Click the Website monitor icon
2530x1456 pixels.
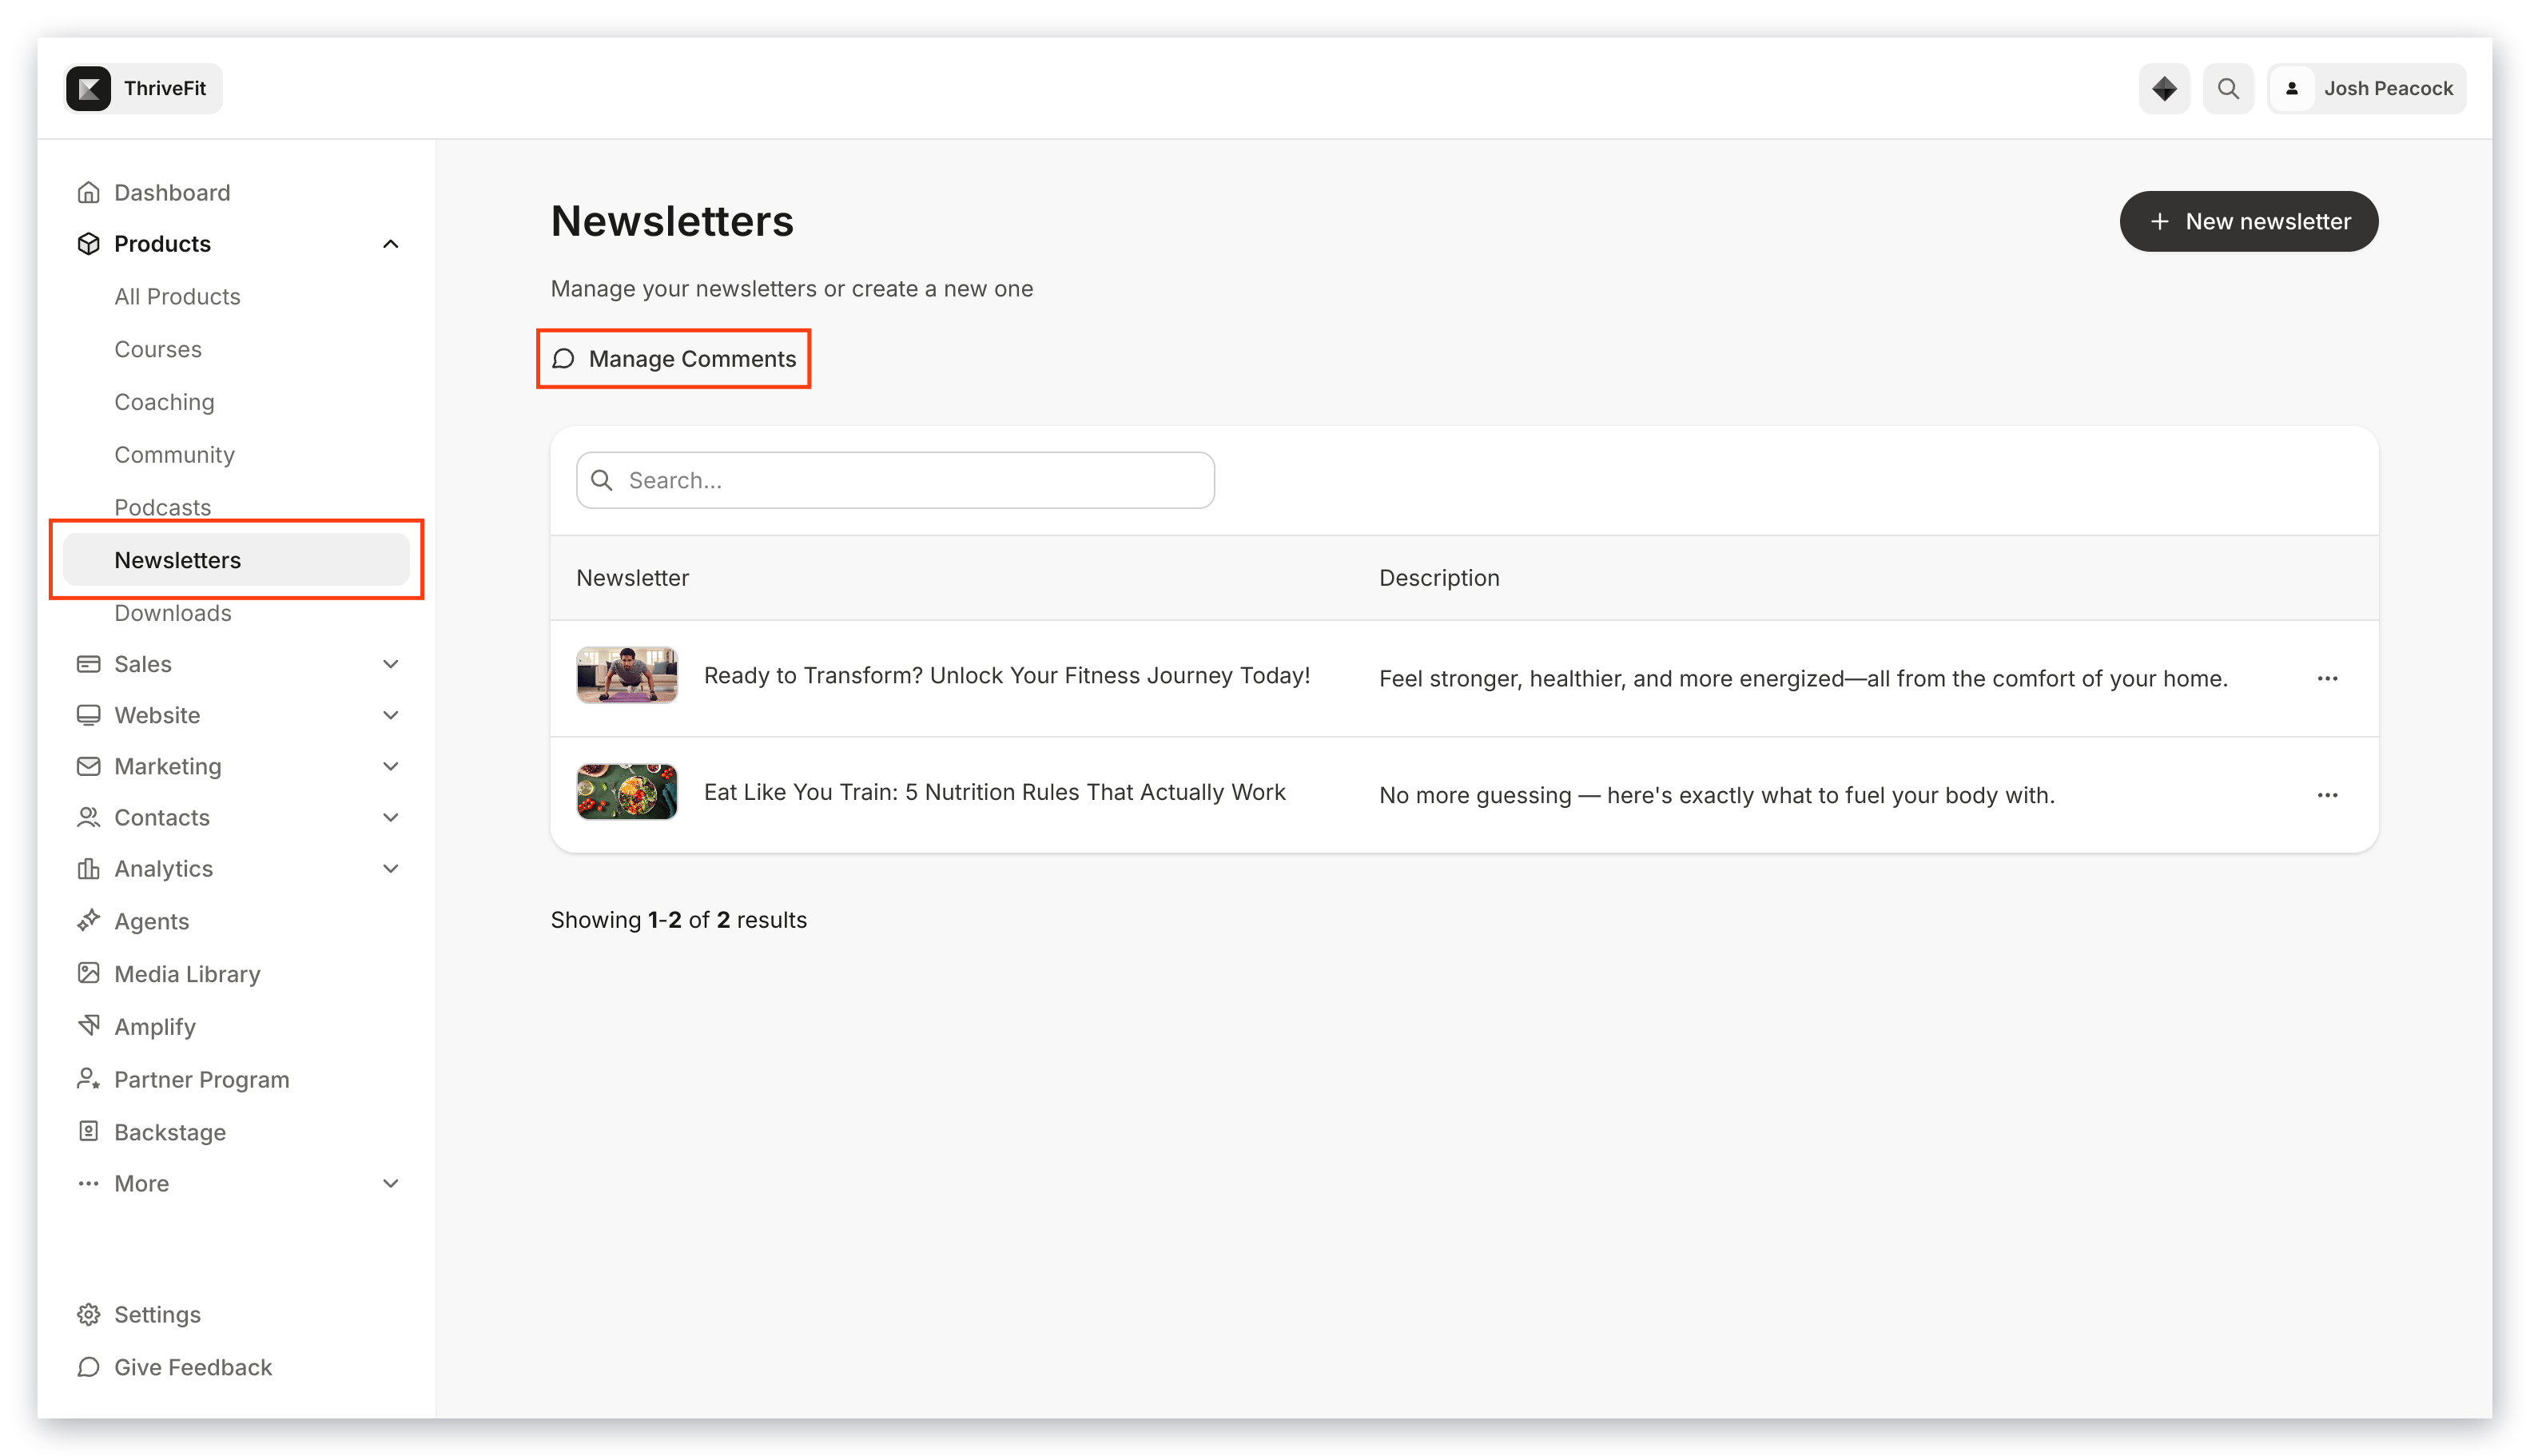pyautogui.click(x=88, y=715)
